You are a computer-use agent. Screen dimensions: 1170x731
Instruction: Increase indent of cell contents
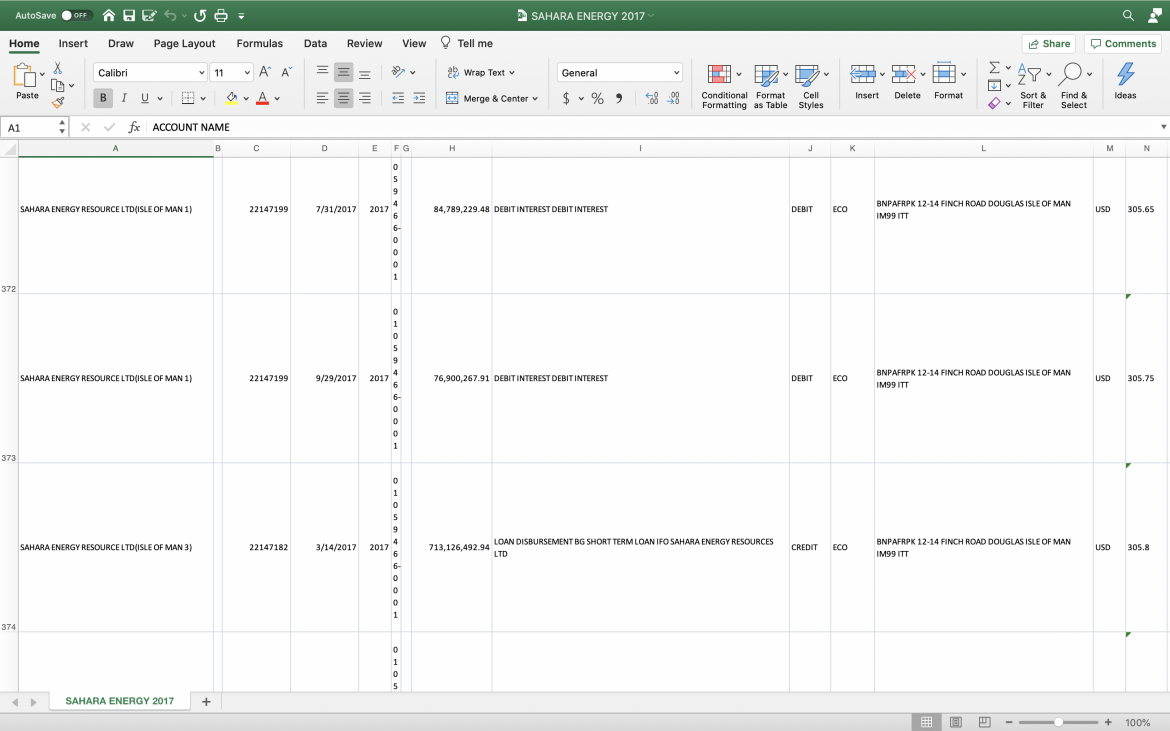[419, 98]
